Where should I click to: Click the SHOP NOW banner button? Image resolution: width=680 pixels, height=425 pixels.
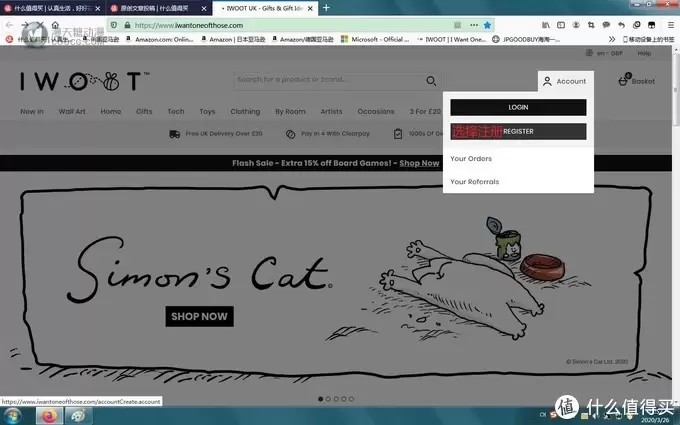click(x=199, y=316)
